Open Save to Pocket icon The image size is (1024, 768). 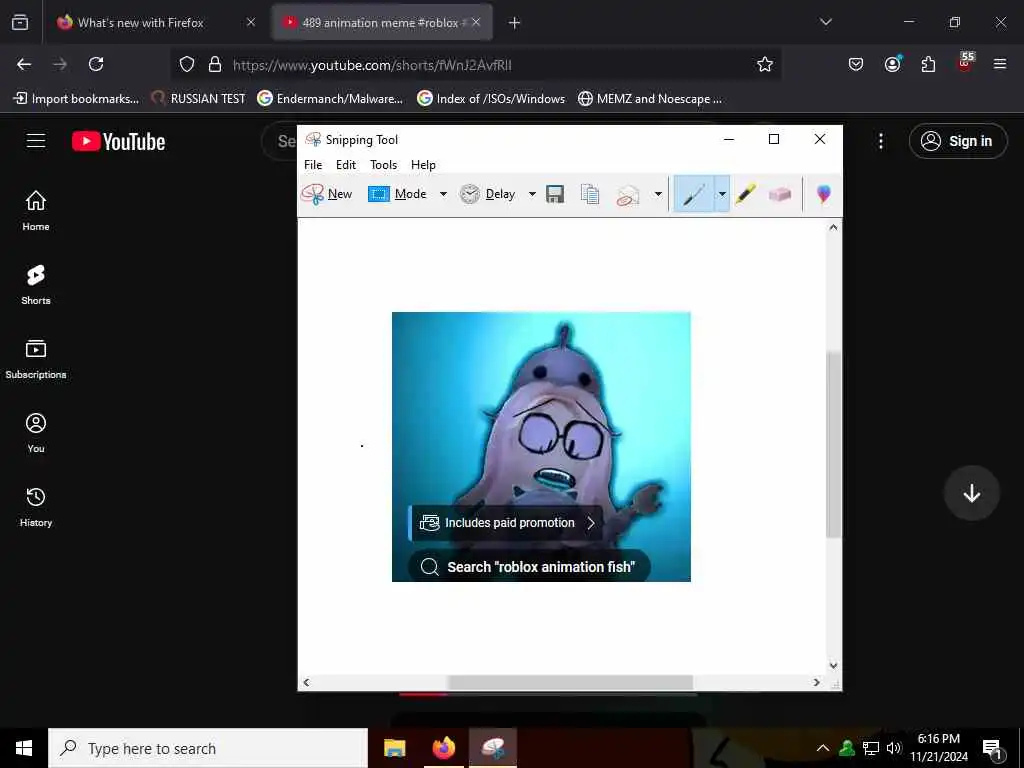[x=856, y=64]
